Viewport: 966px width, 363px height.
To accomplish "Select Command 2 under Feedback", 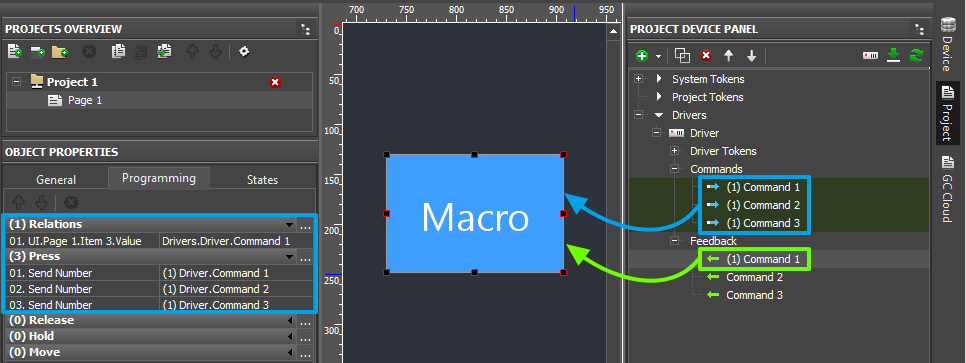I will pyautogui.click(x=754, y=277).
